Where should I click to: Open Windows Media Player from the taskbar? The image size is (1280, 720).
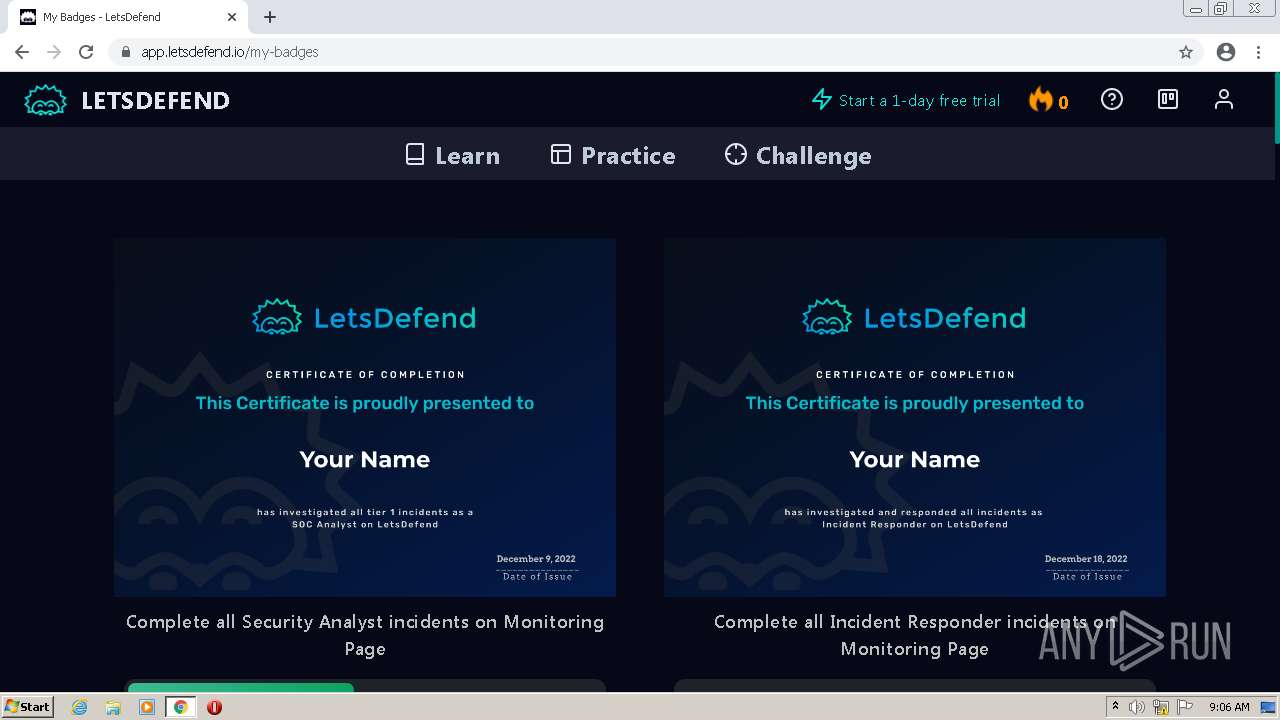pyautogui.click(x=147, y=707)
